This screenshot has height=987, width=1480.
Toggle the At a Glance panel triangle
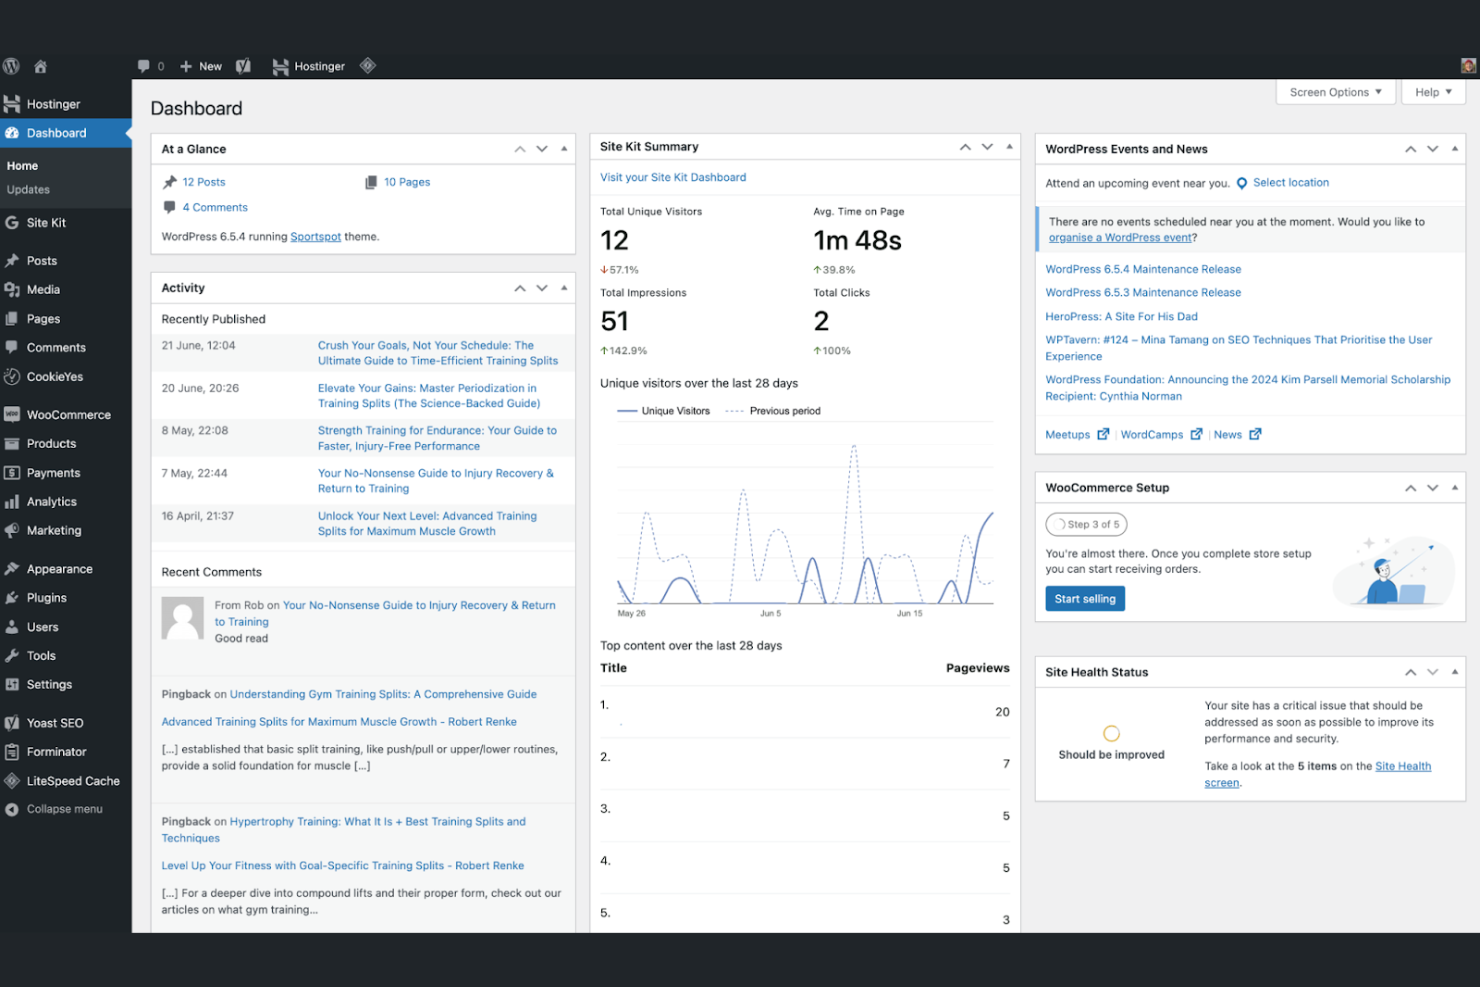(x=564, y=149)
